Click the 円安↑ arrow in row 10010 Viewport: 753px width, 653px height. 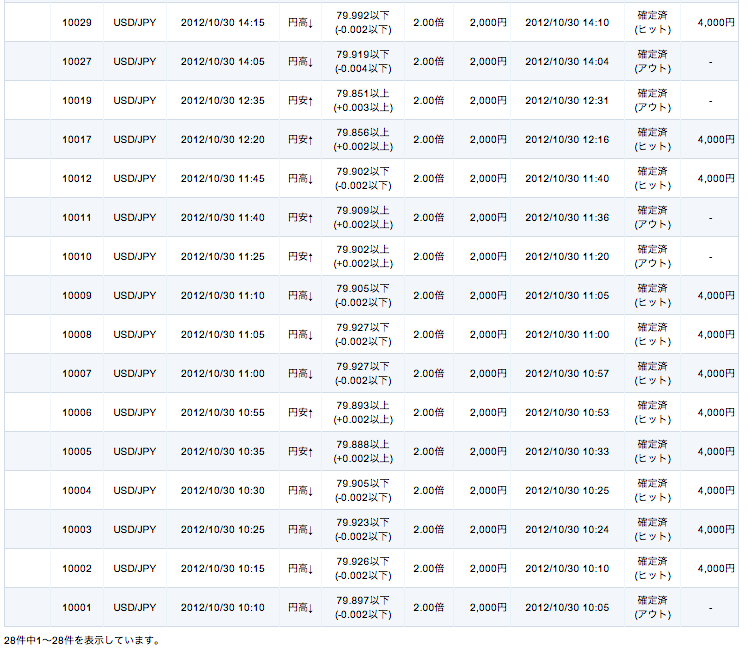pyautogui.click(x=300, y=256)
